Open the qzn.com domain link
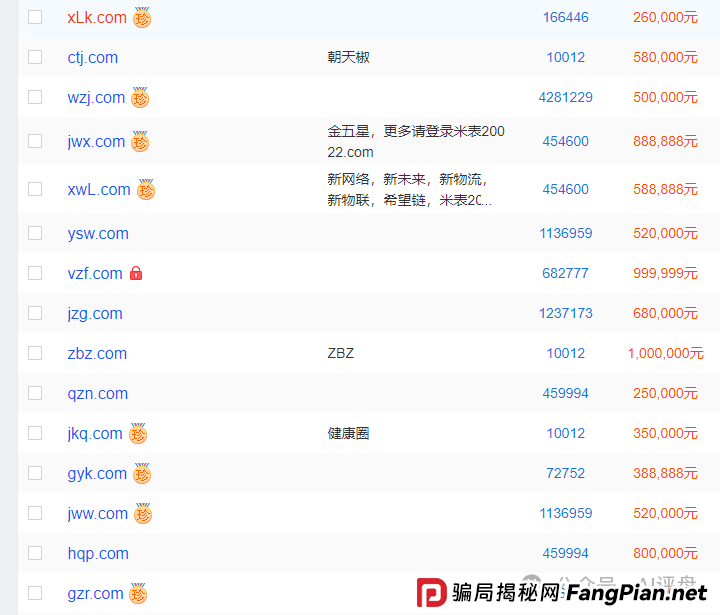The height and width of the screenshot is (615, 720). click(98, 393)
